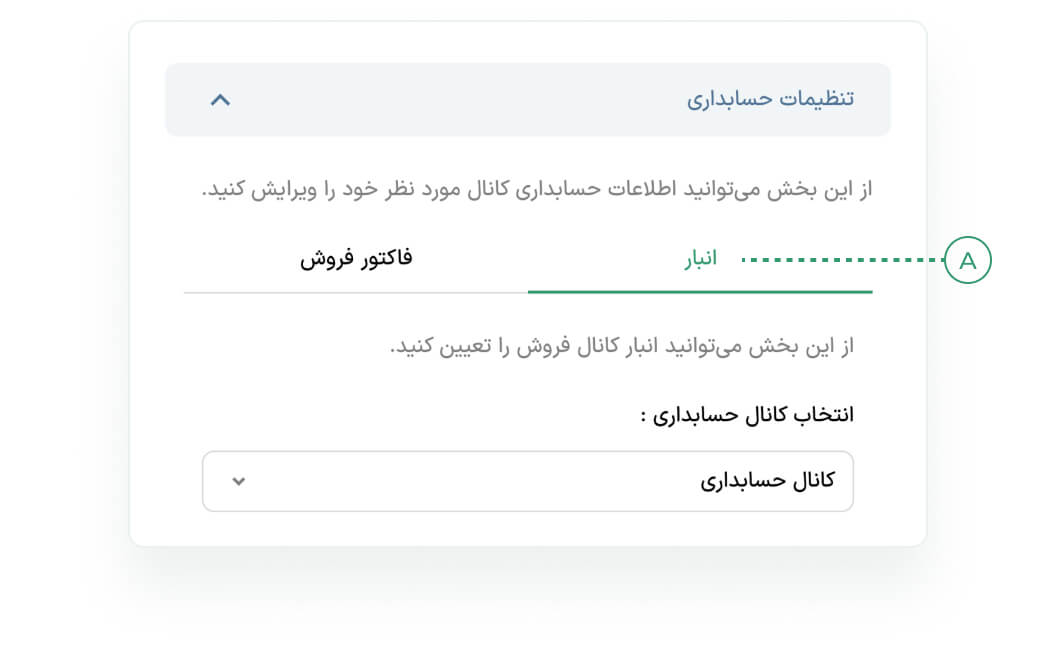The width and height of the screenshot is (1056, 648).
Task: Click the accounting info description text
Action: pyautogui.click(x=538, y=189)
